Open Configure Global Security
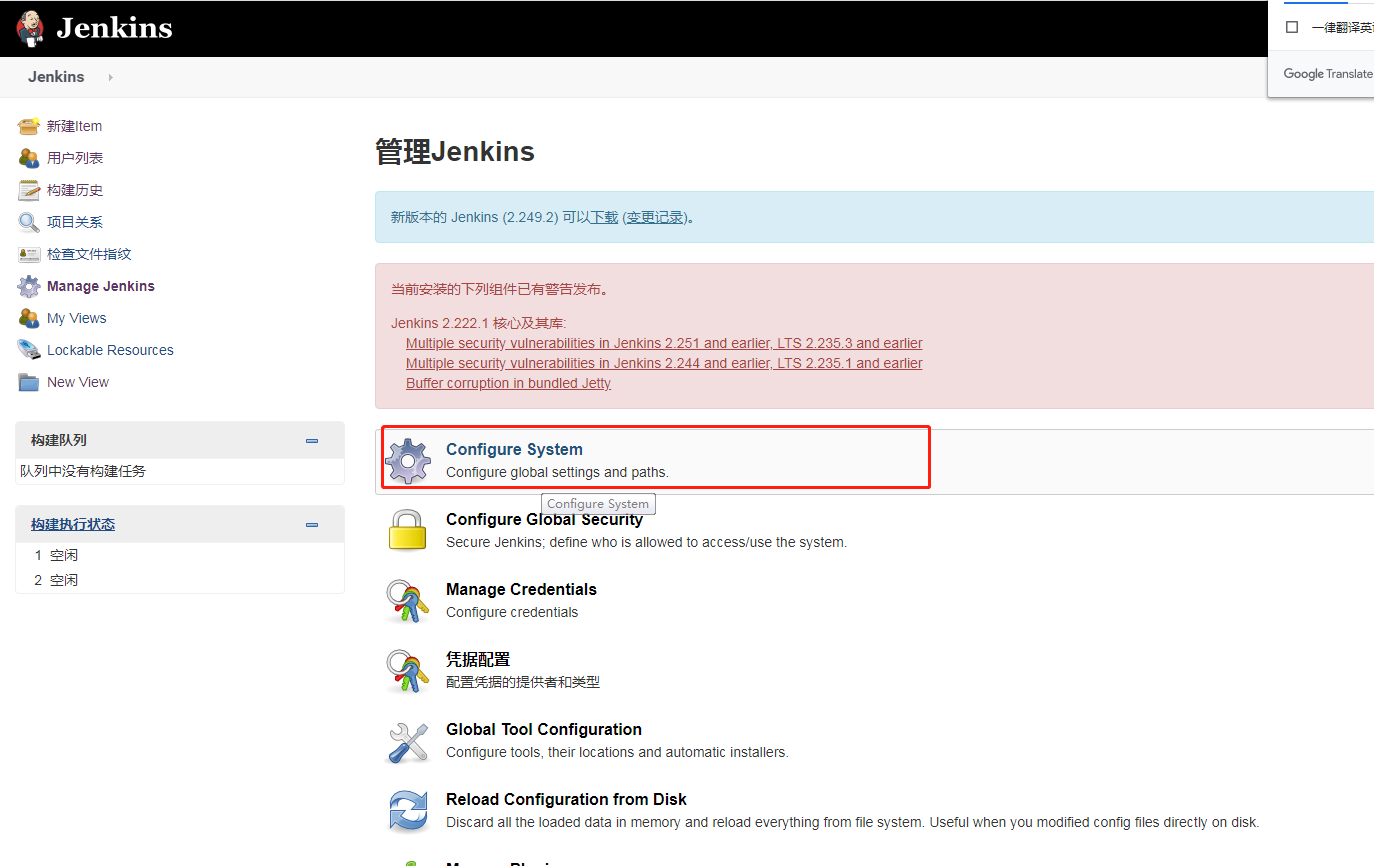The height and width of the screenshot is (866, 1374). 544,519
